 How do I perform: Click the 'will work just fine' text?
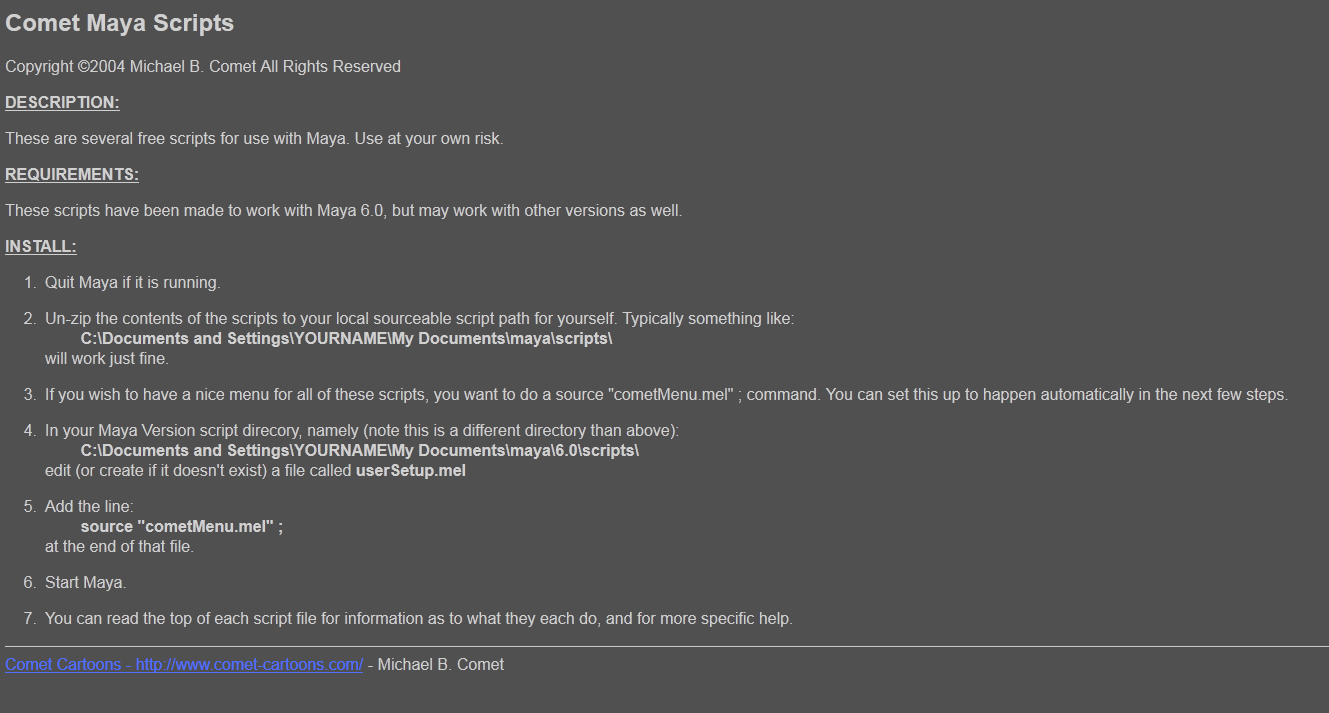pyautogui.click(x=107, y=359)
